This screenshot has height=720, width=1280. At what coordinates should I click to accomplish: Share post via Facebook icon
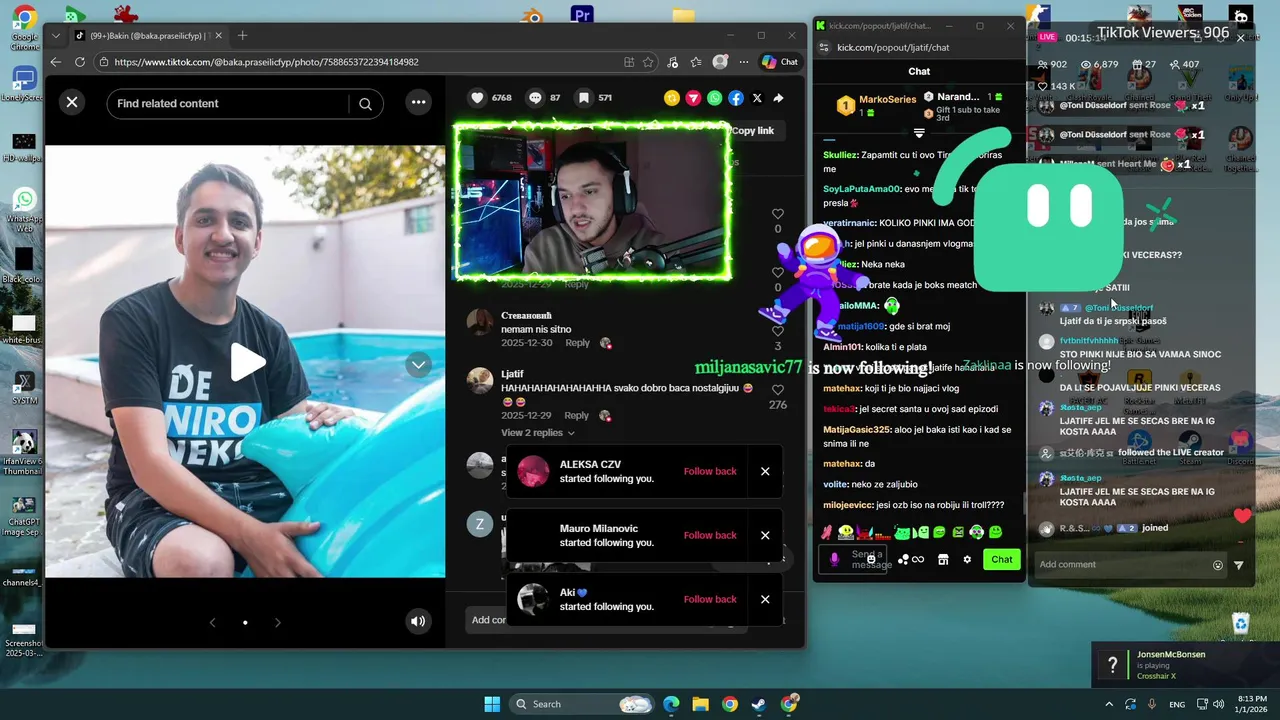[735, 98]
